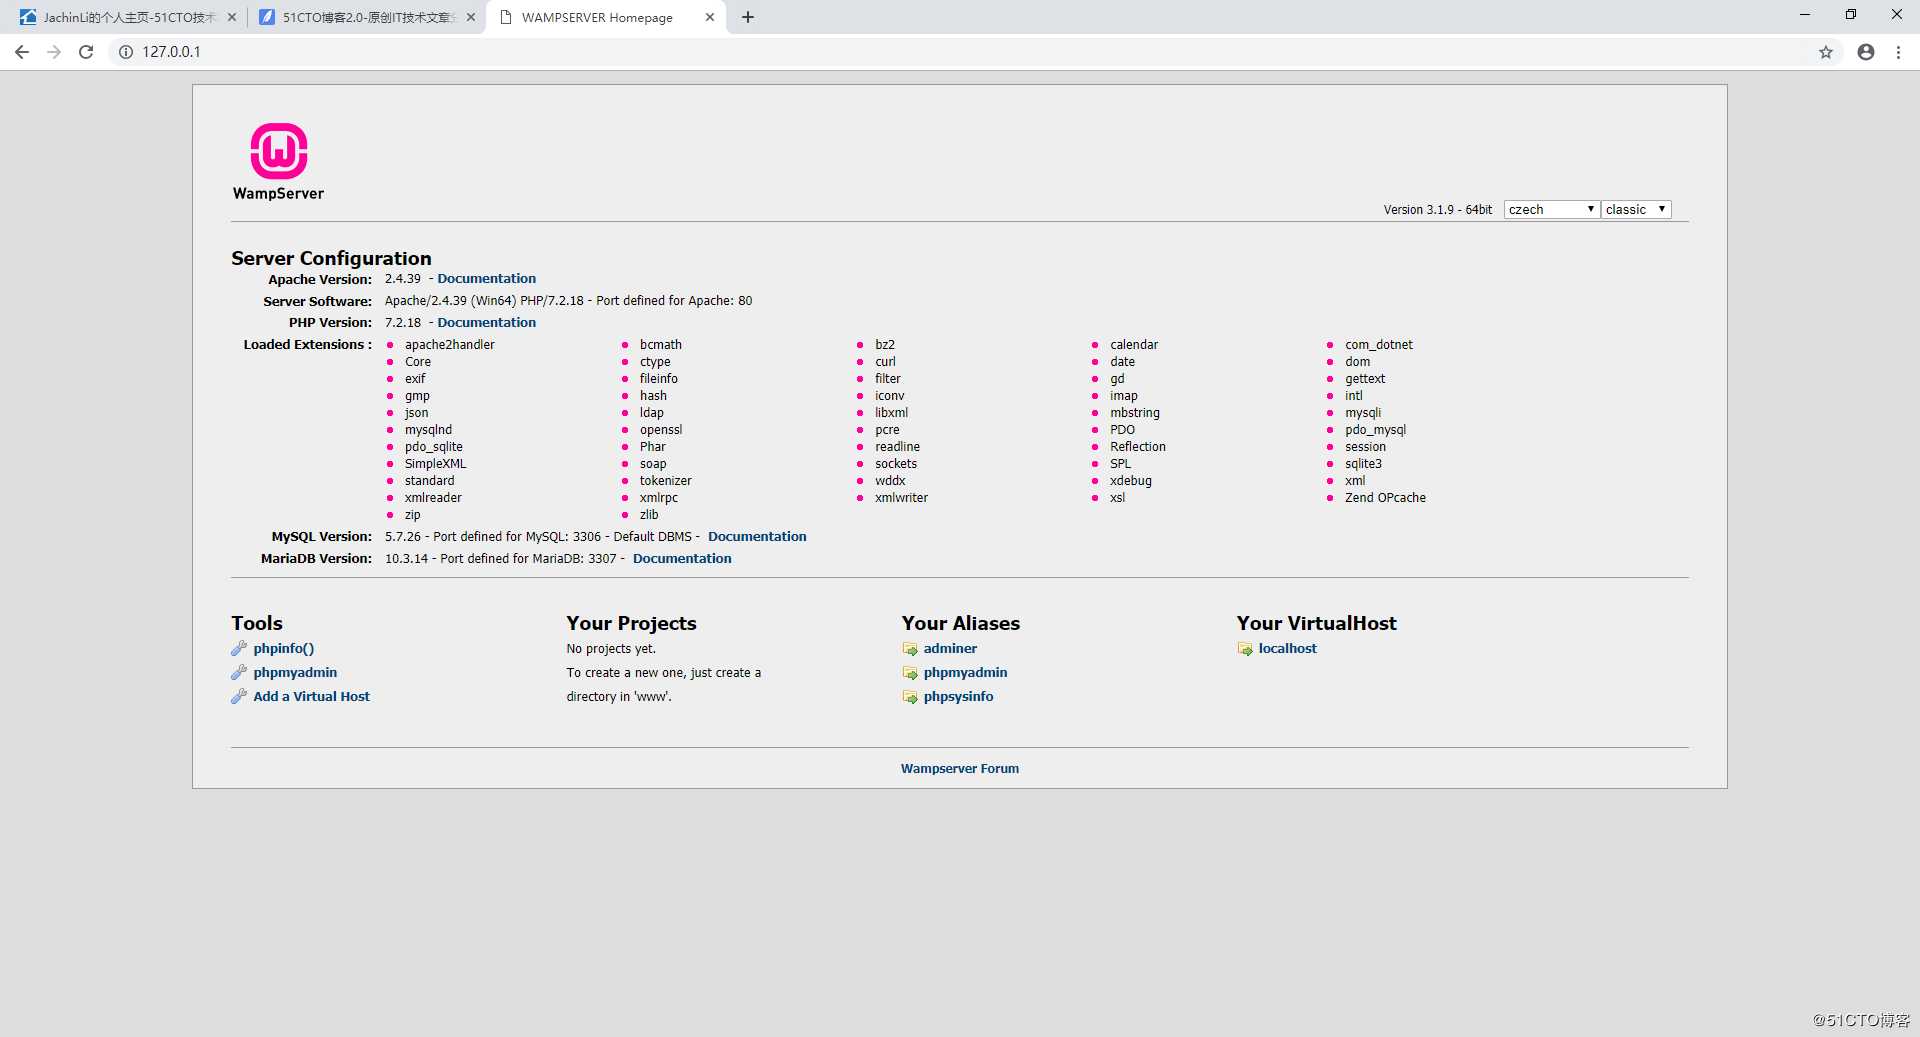View site information icon next to address
1920x1037 pixels.
point(126,52)
